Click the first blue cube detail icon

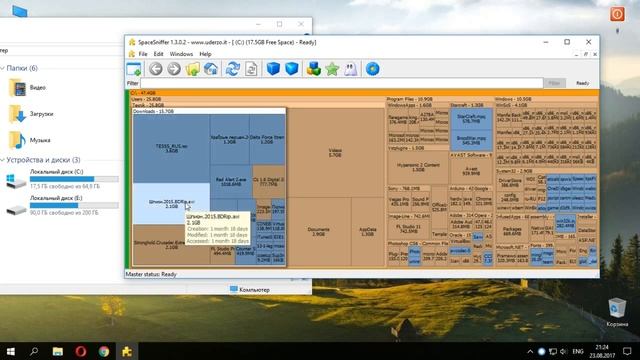[x=273, y=69]
